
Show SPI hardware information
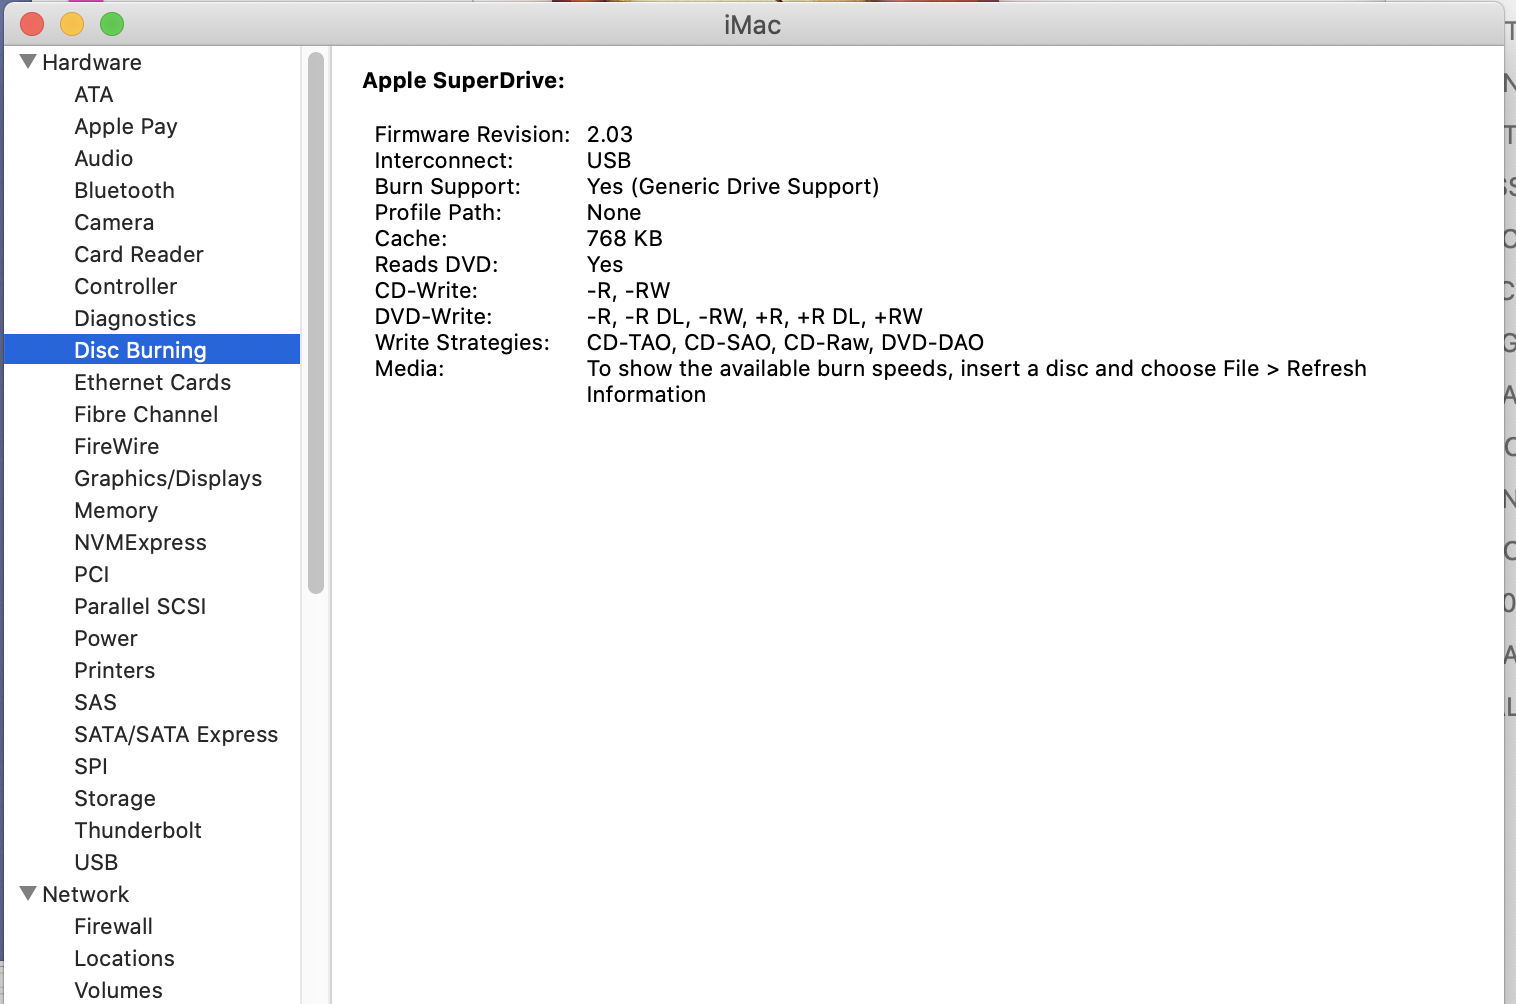(x=91, y=766)
